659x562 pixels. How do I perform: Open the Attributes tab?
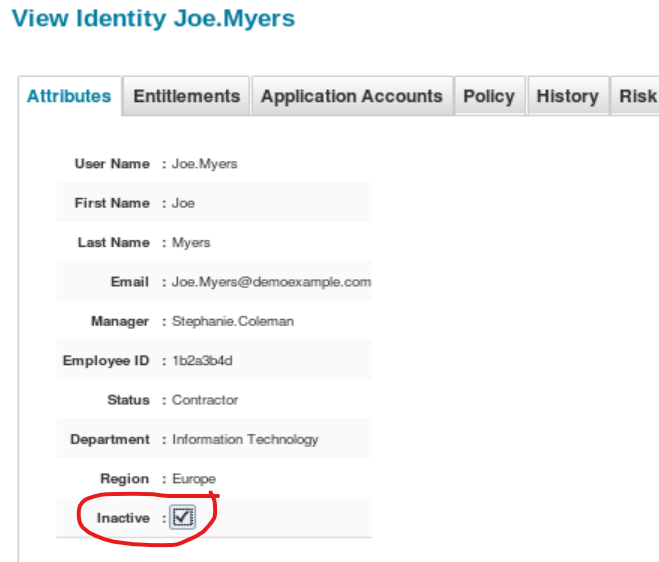pos(69,97)
